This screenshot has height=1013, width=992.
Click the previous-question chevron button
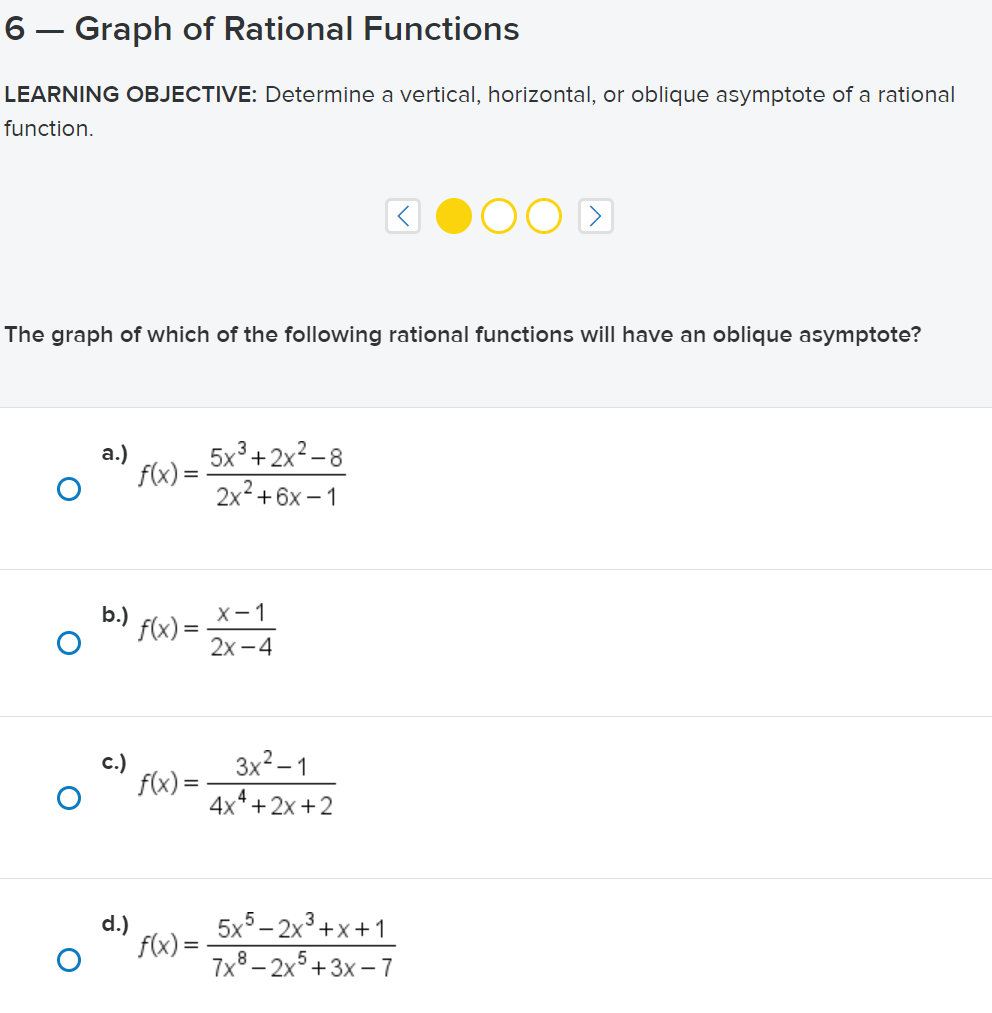402,215
